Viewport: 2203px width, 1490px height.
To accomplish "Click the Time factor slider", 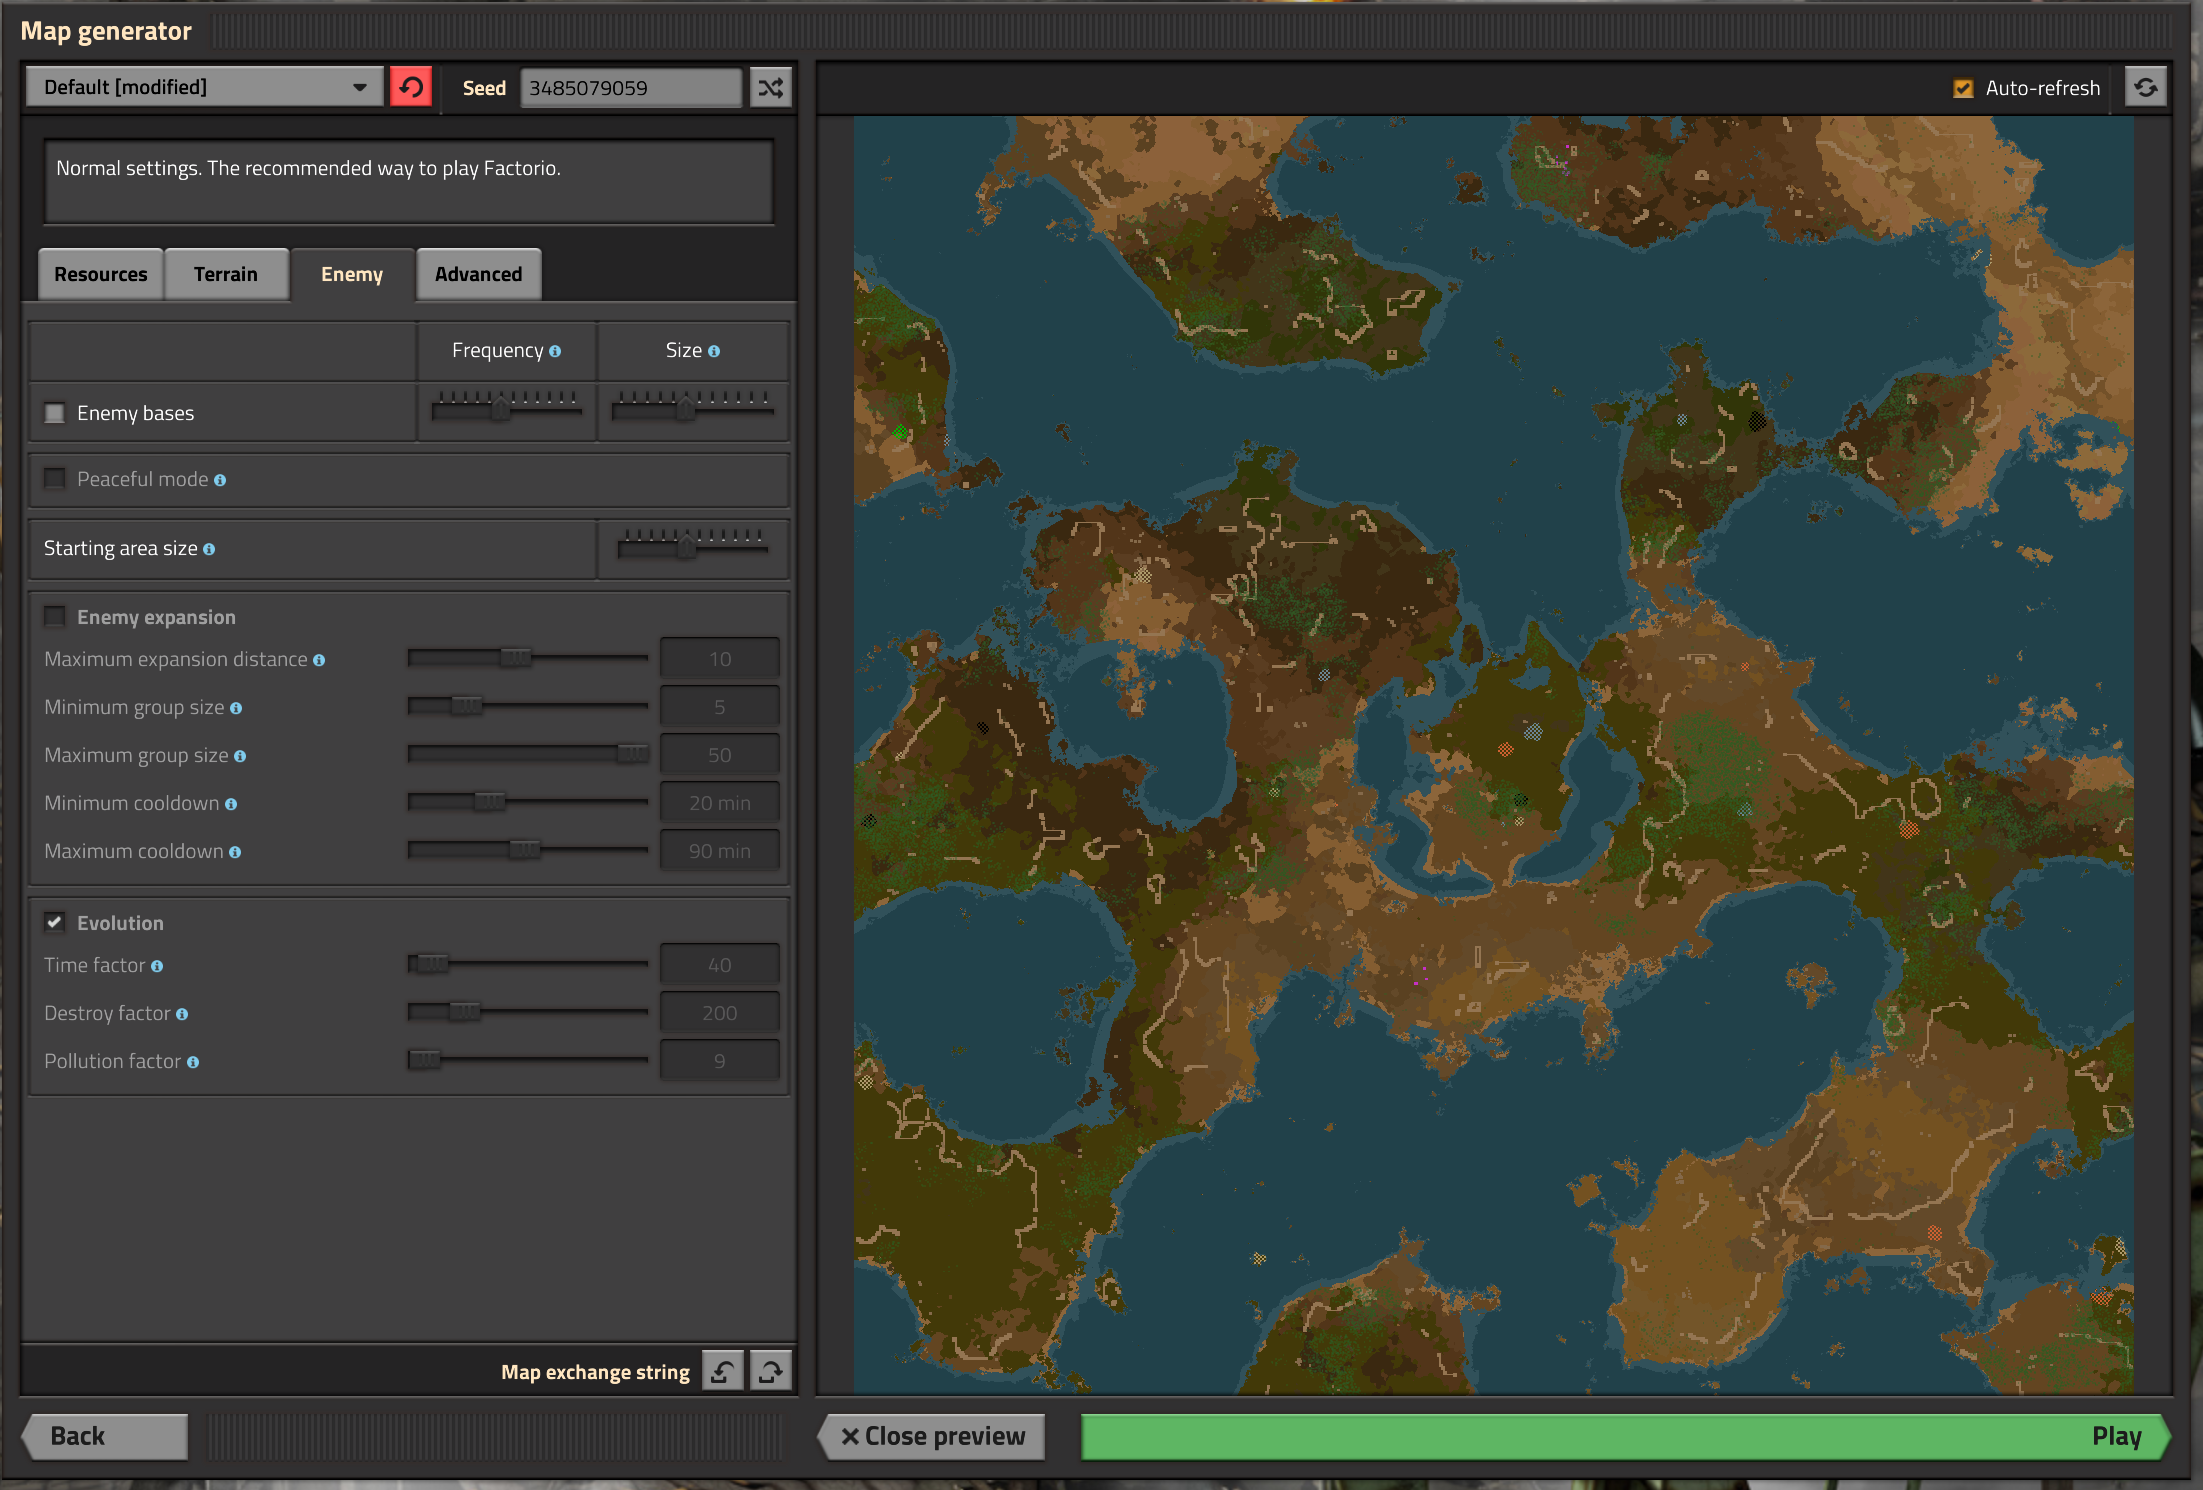I will point(527,964).
